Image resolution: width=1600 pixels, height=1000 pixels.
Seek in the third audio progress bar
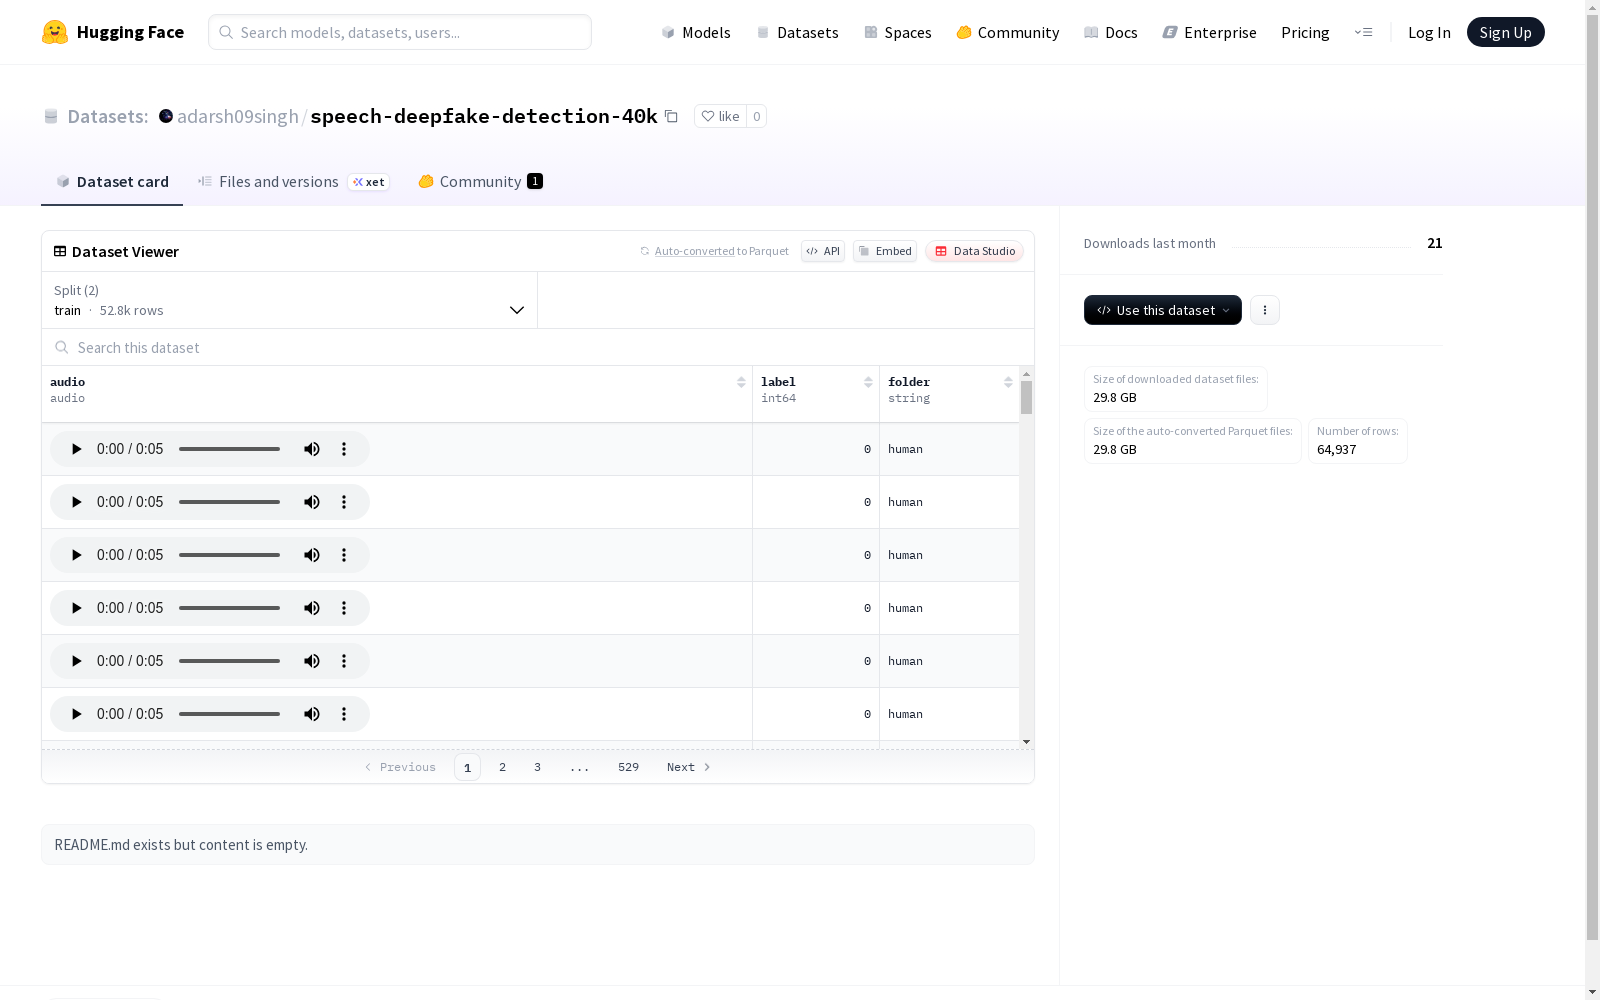[x=230, y=555]
